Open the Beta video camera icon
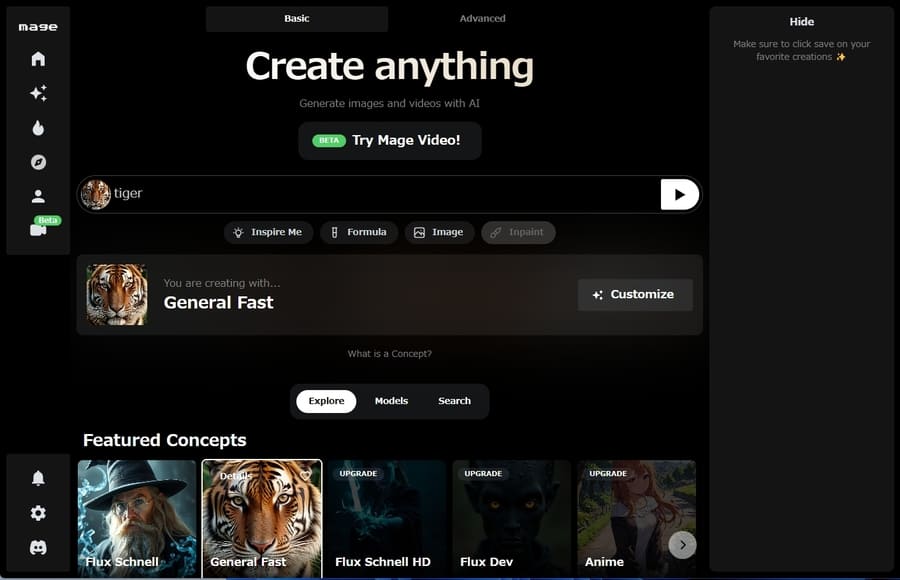 coord(38,230)
